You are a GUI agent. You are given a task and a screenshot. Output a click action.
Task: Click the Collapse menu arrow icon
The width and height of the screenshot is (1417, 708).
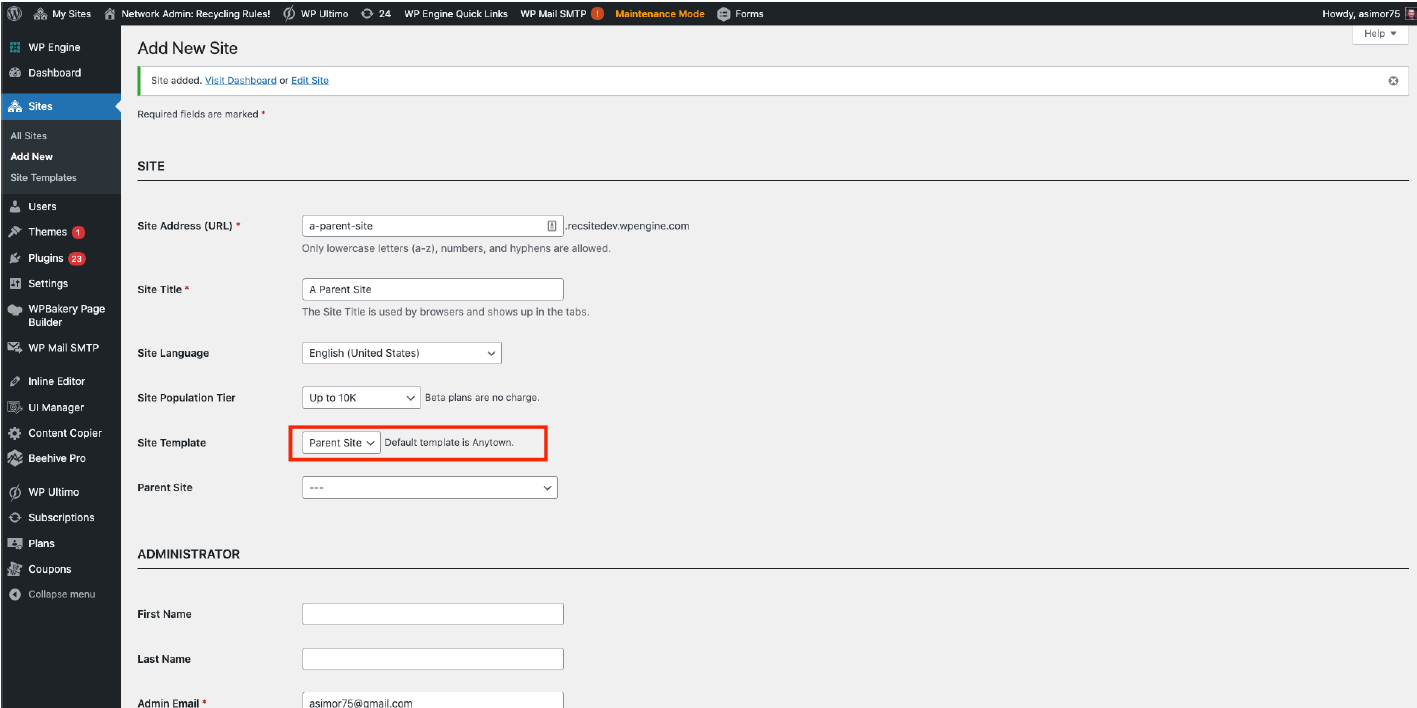click(15, 594)
